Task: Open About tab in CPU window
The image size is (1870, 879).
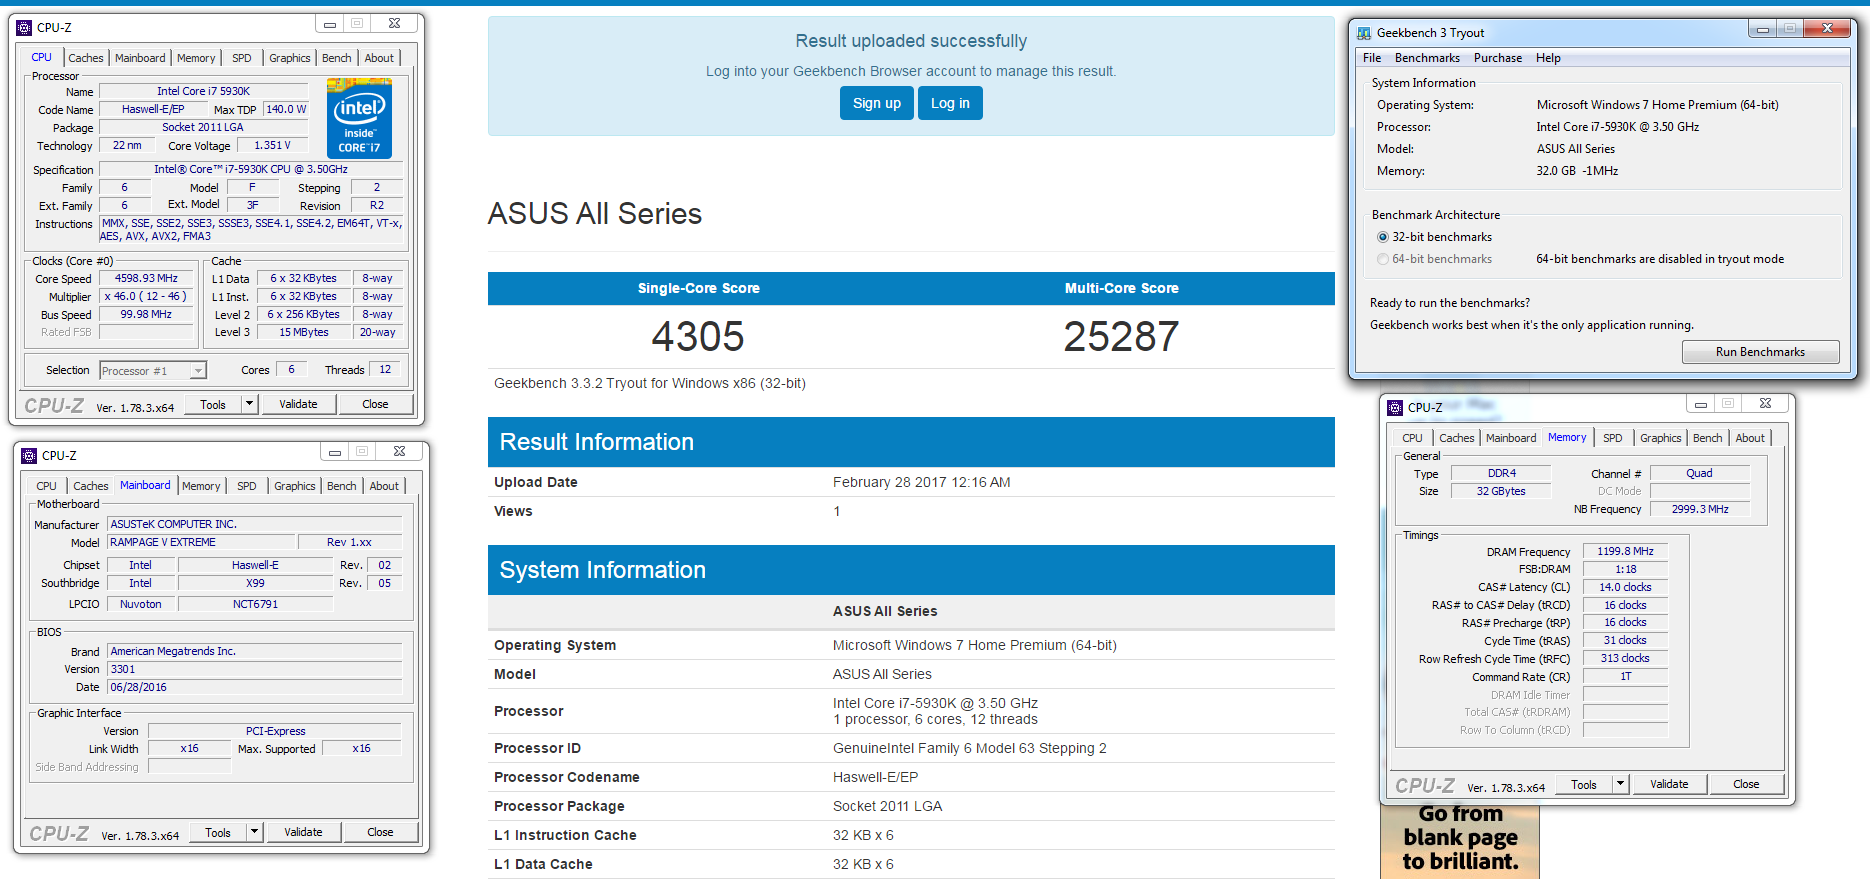Action: [379, 58]
